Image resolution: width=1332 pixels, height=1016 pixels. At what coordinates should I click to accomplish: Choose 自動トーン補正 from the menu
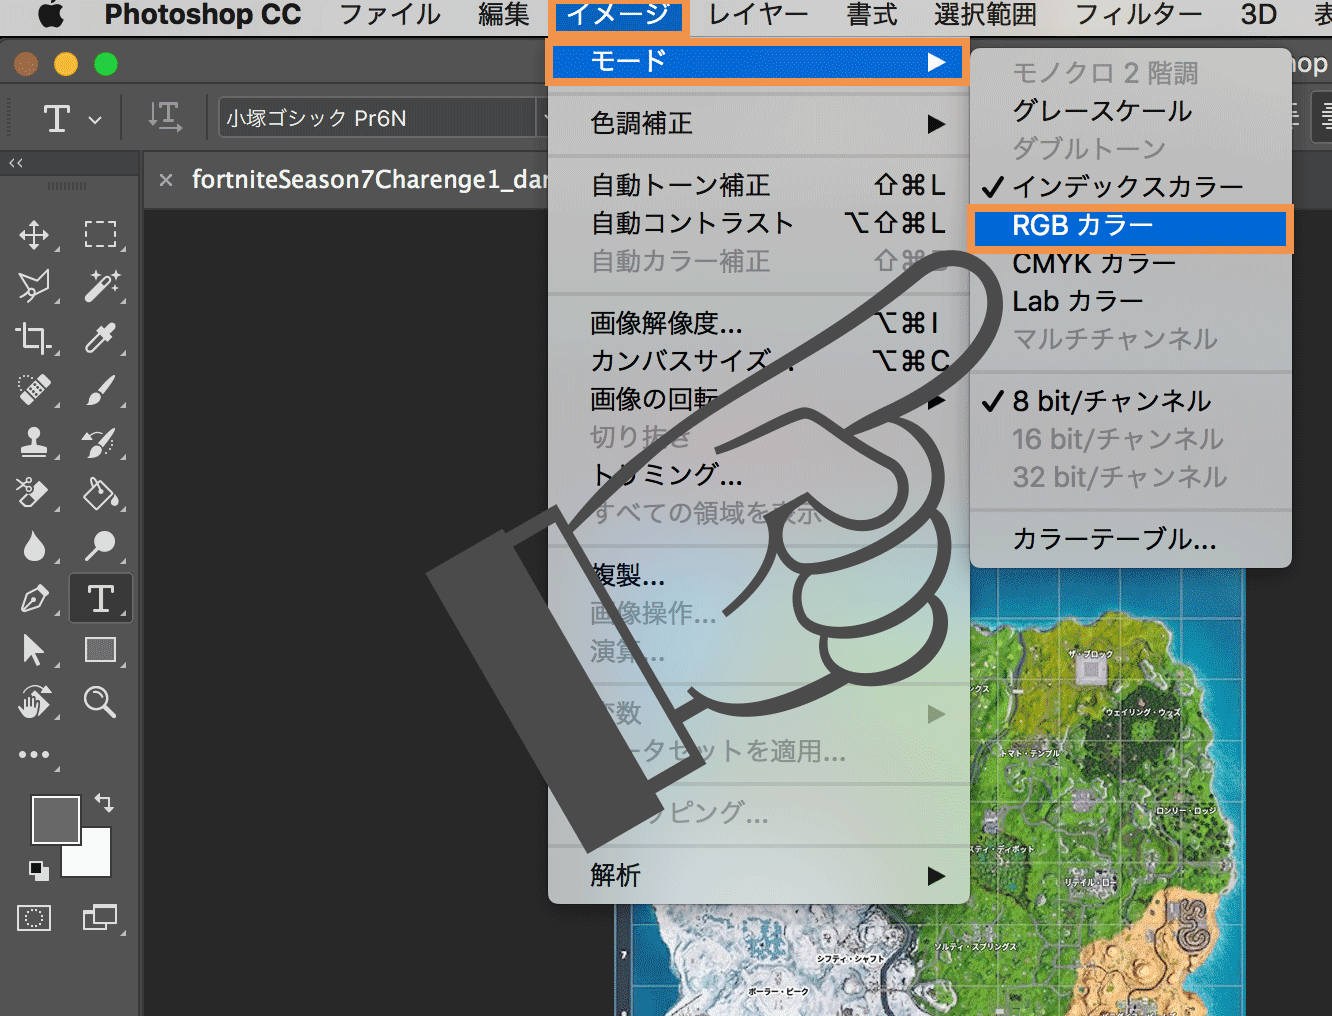tap(759, 186)
